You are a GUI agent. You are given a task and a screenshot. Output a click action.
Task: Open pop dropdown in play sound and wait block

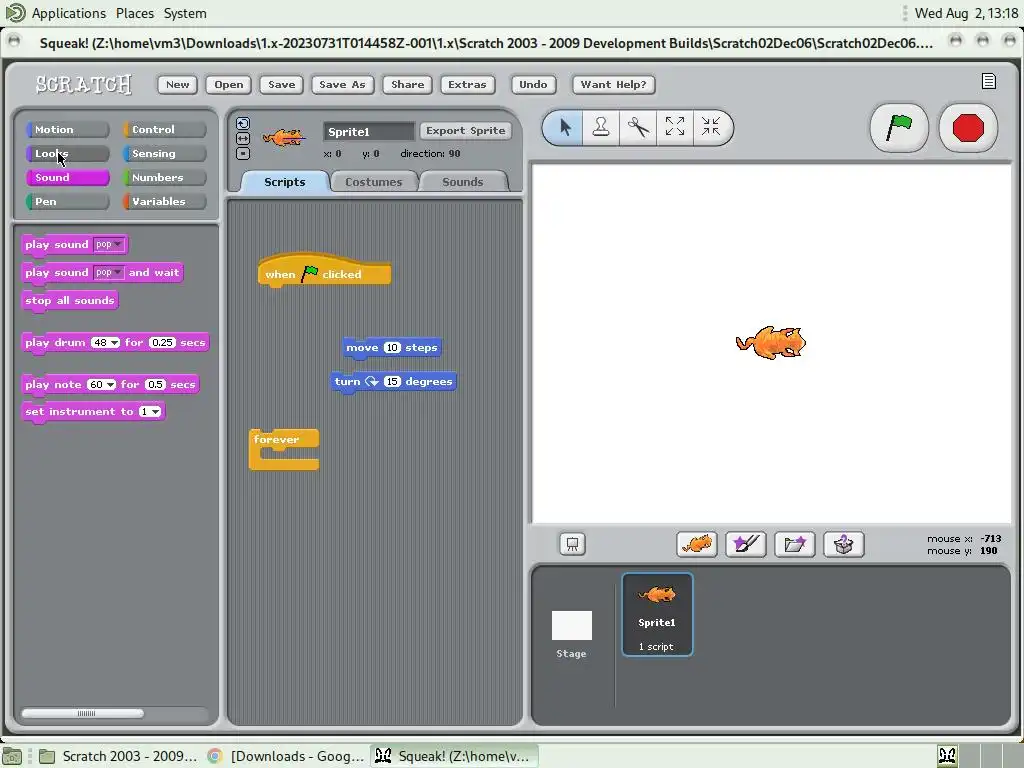point(108,272)
